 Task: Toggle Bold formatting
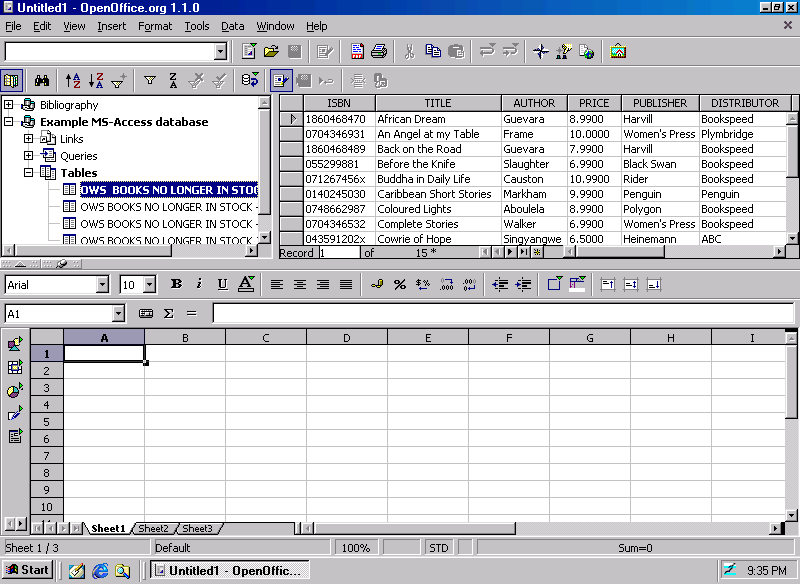pyautogui.click(x=176, y=285)
